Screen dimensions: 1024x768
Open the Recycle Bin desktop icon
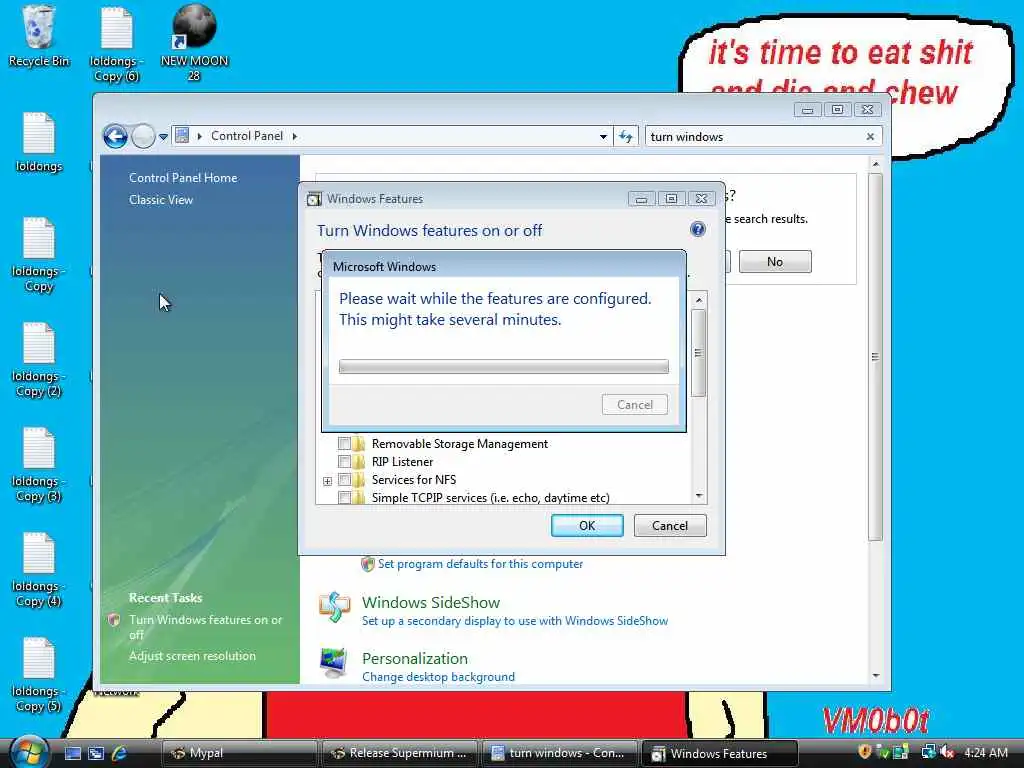coord(39,36)
